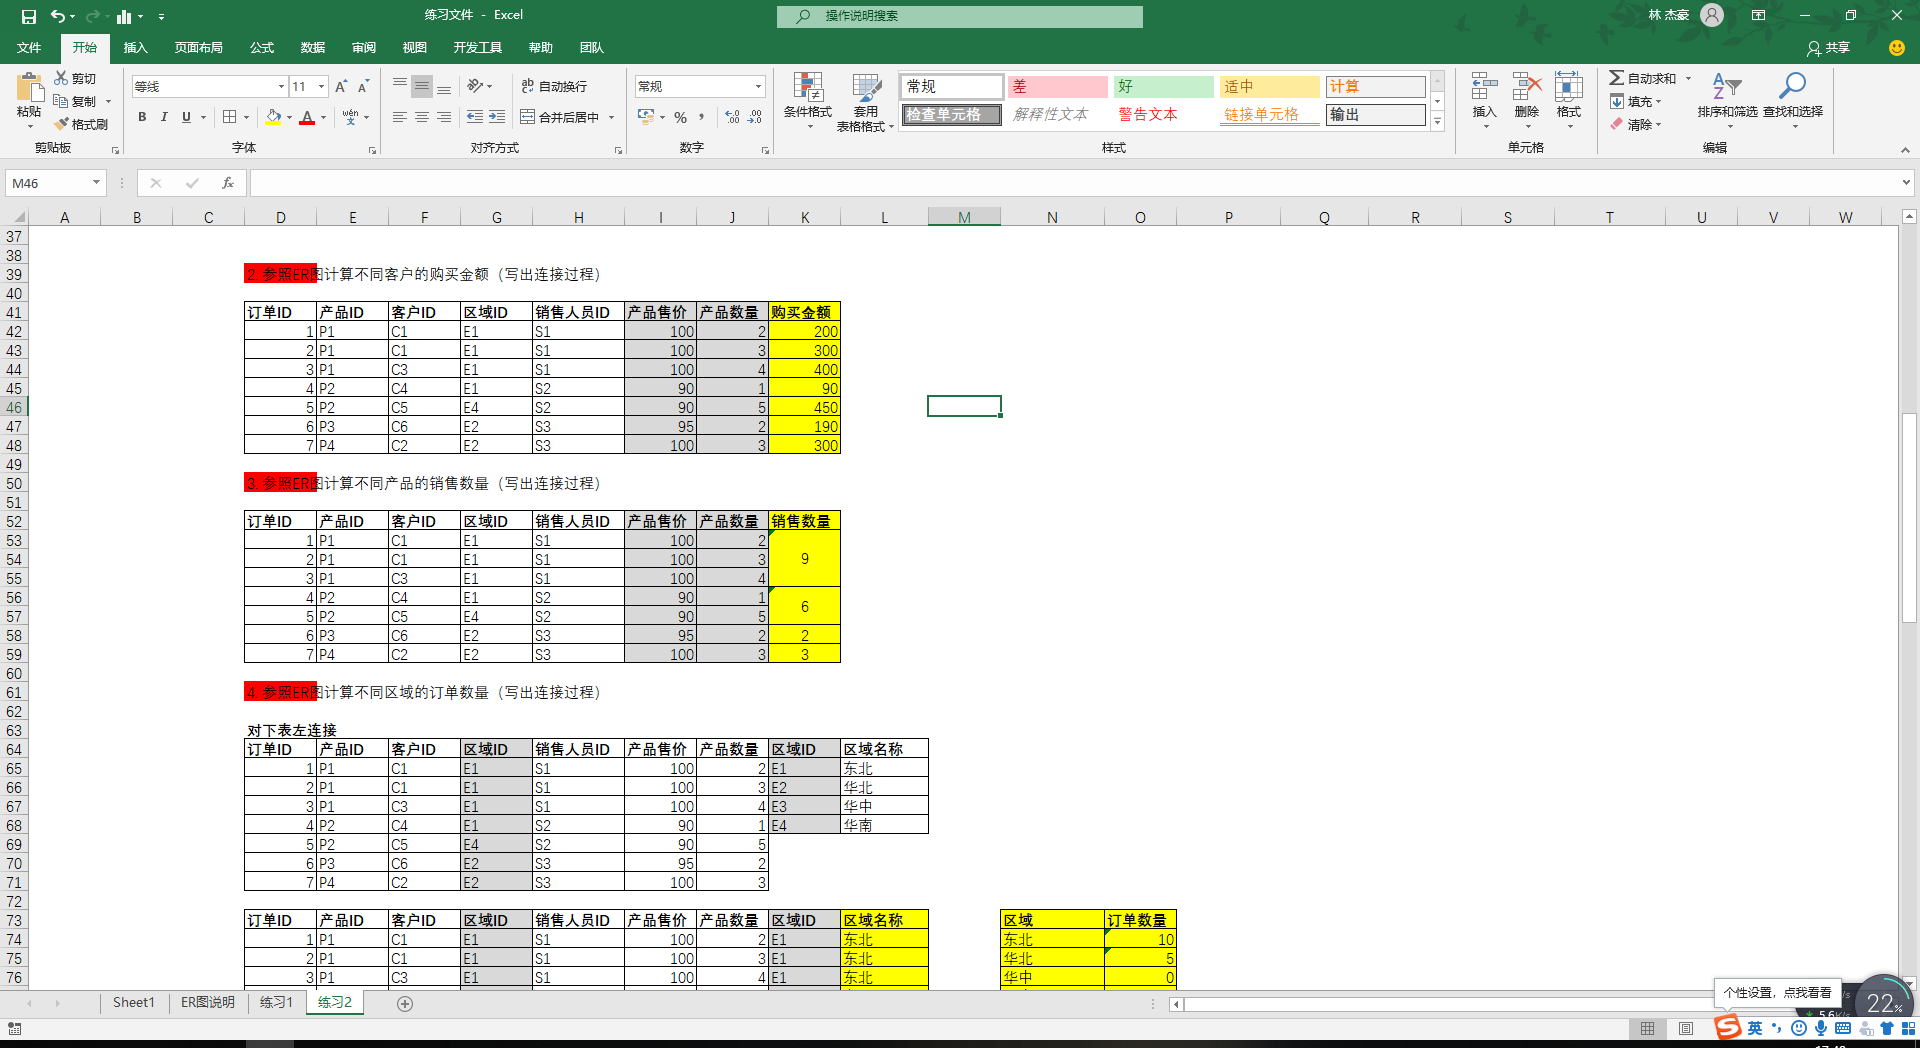
Task: Apply the 差 cell style
Action: pyautogui.click(x=1058, y=87)
